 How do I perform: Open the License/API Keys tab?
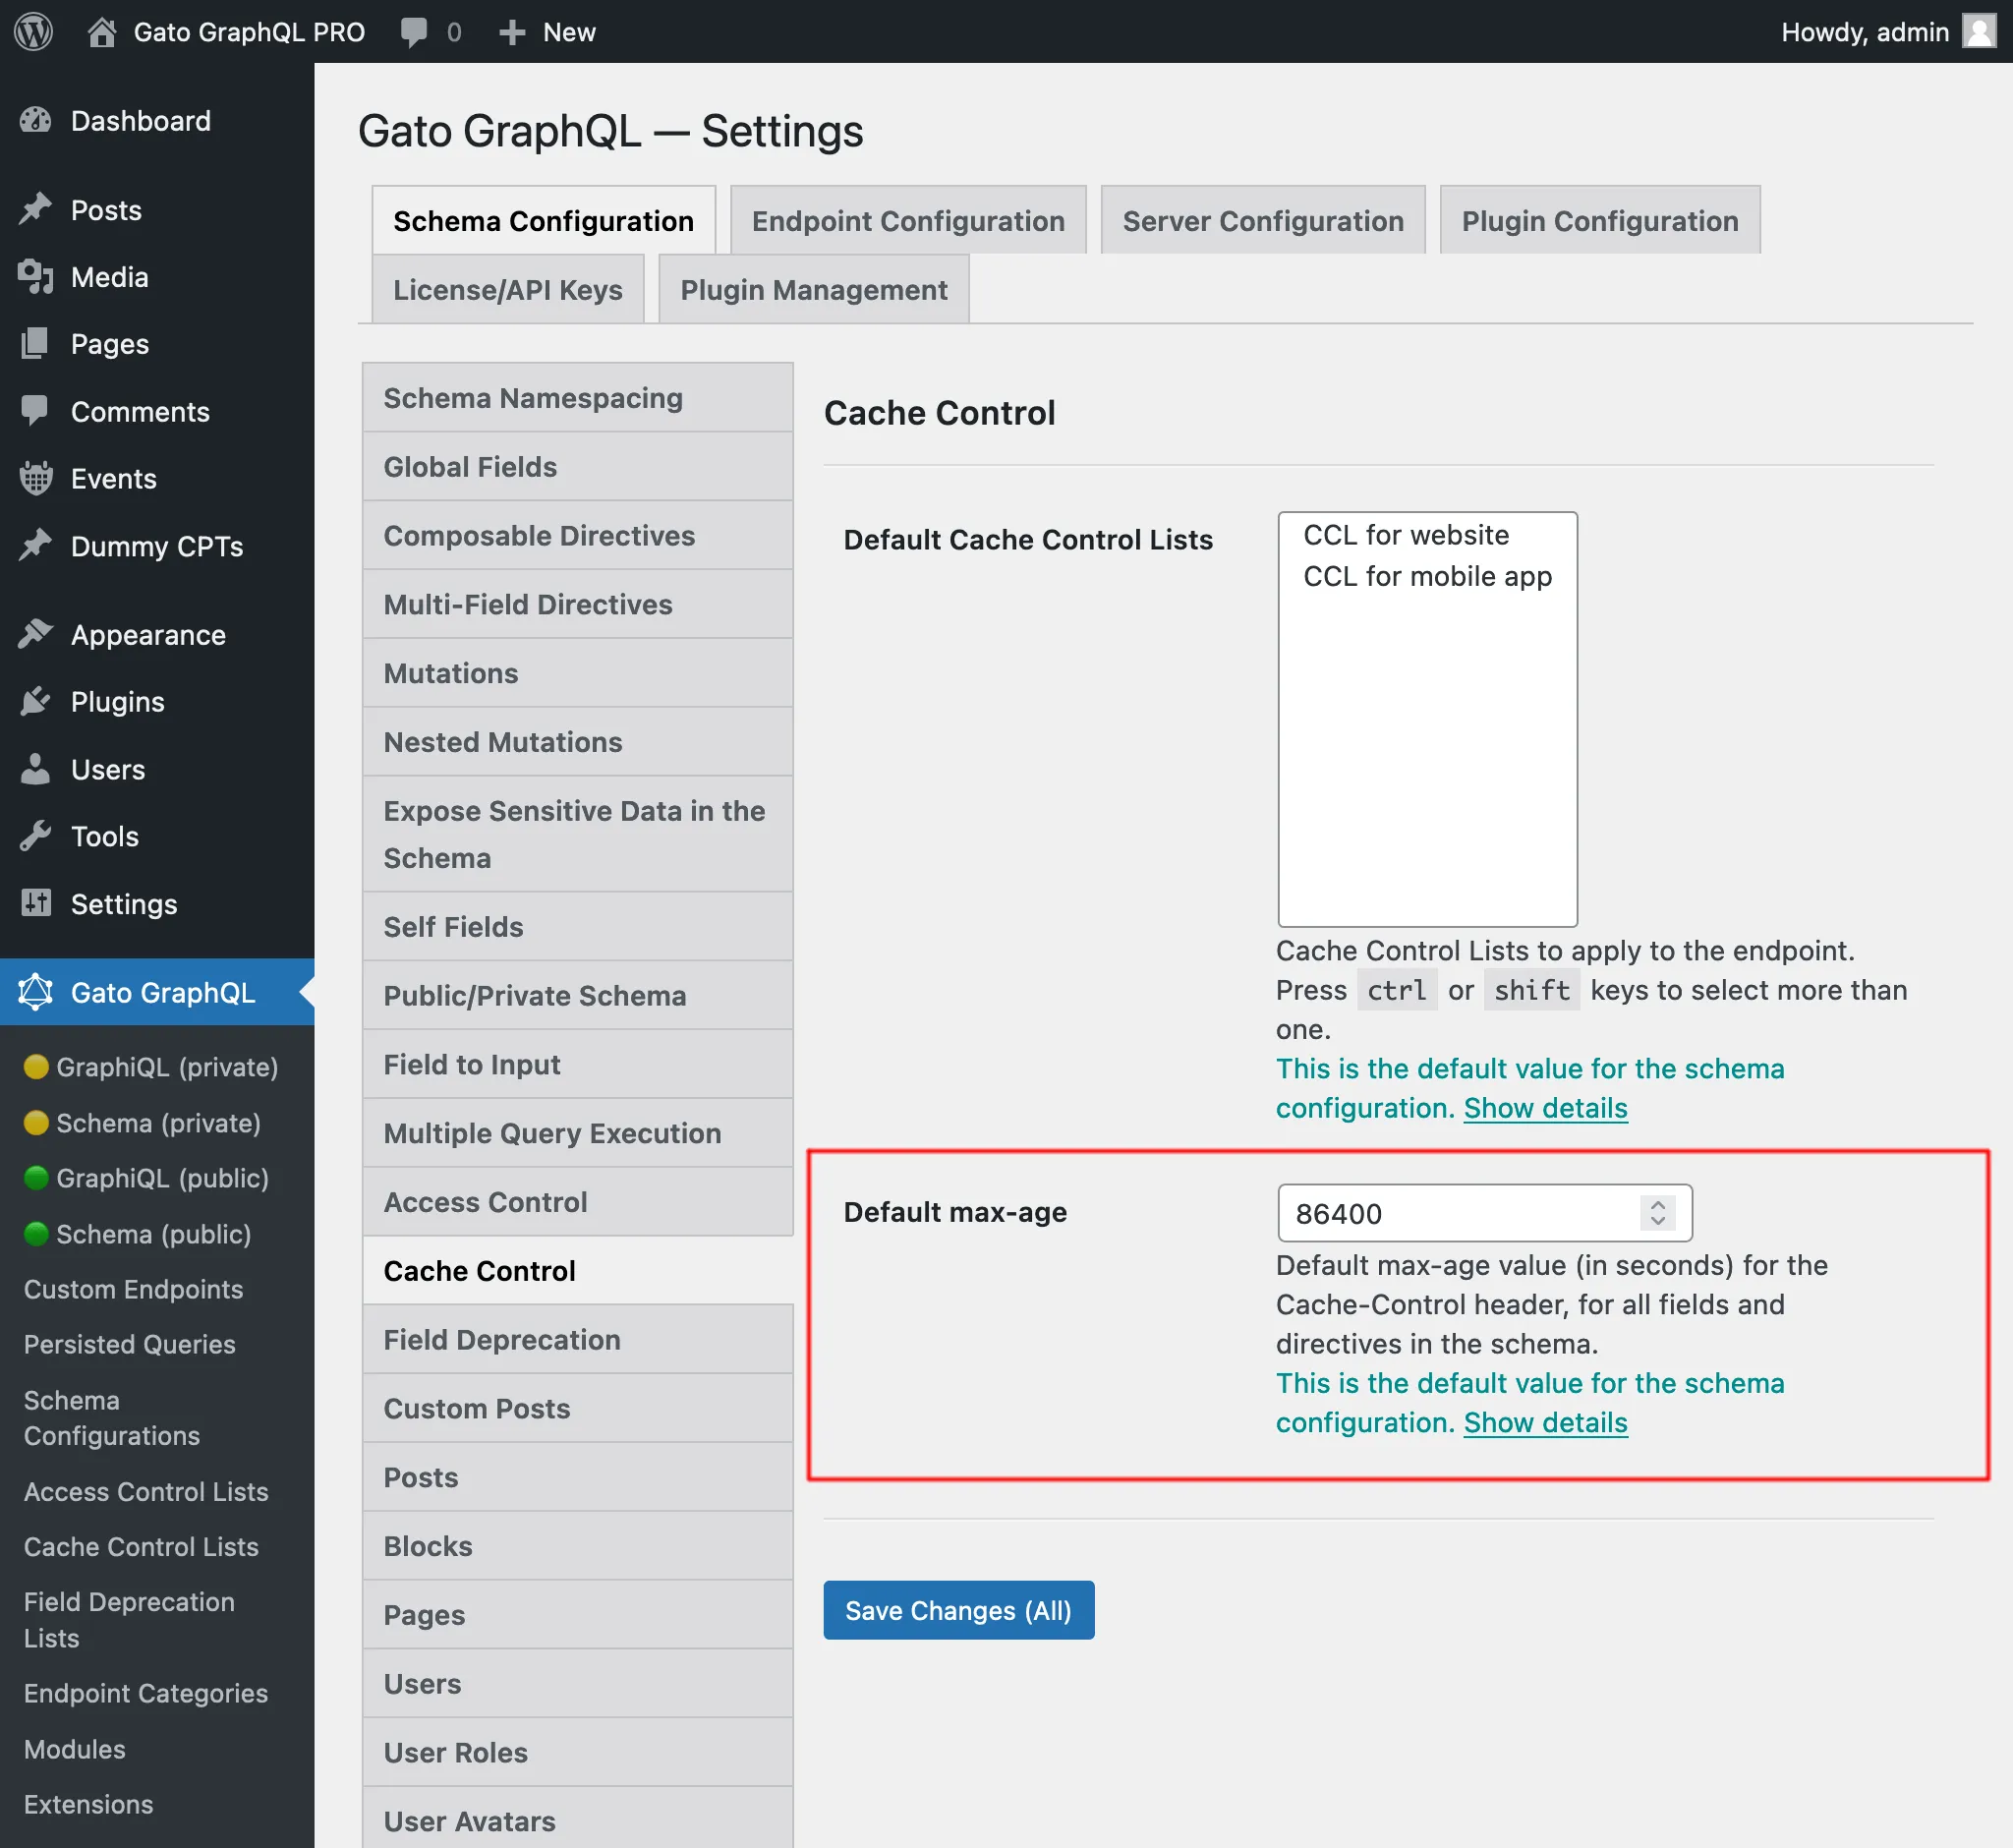[508, 289]
